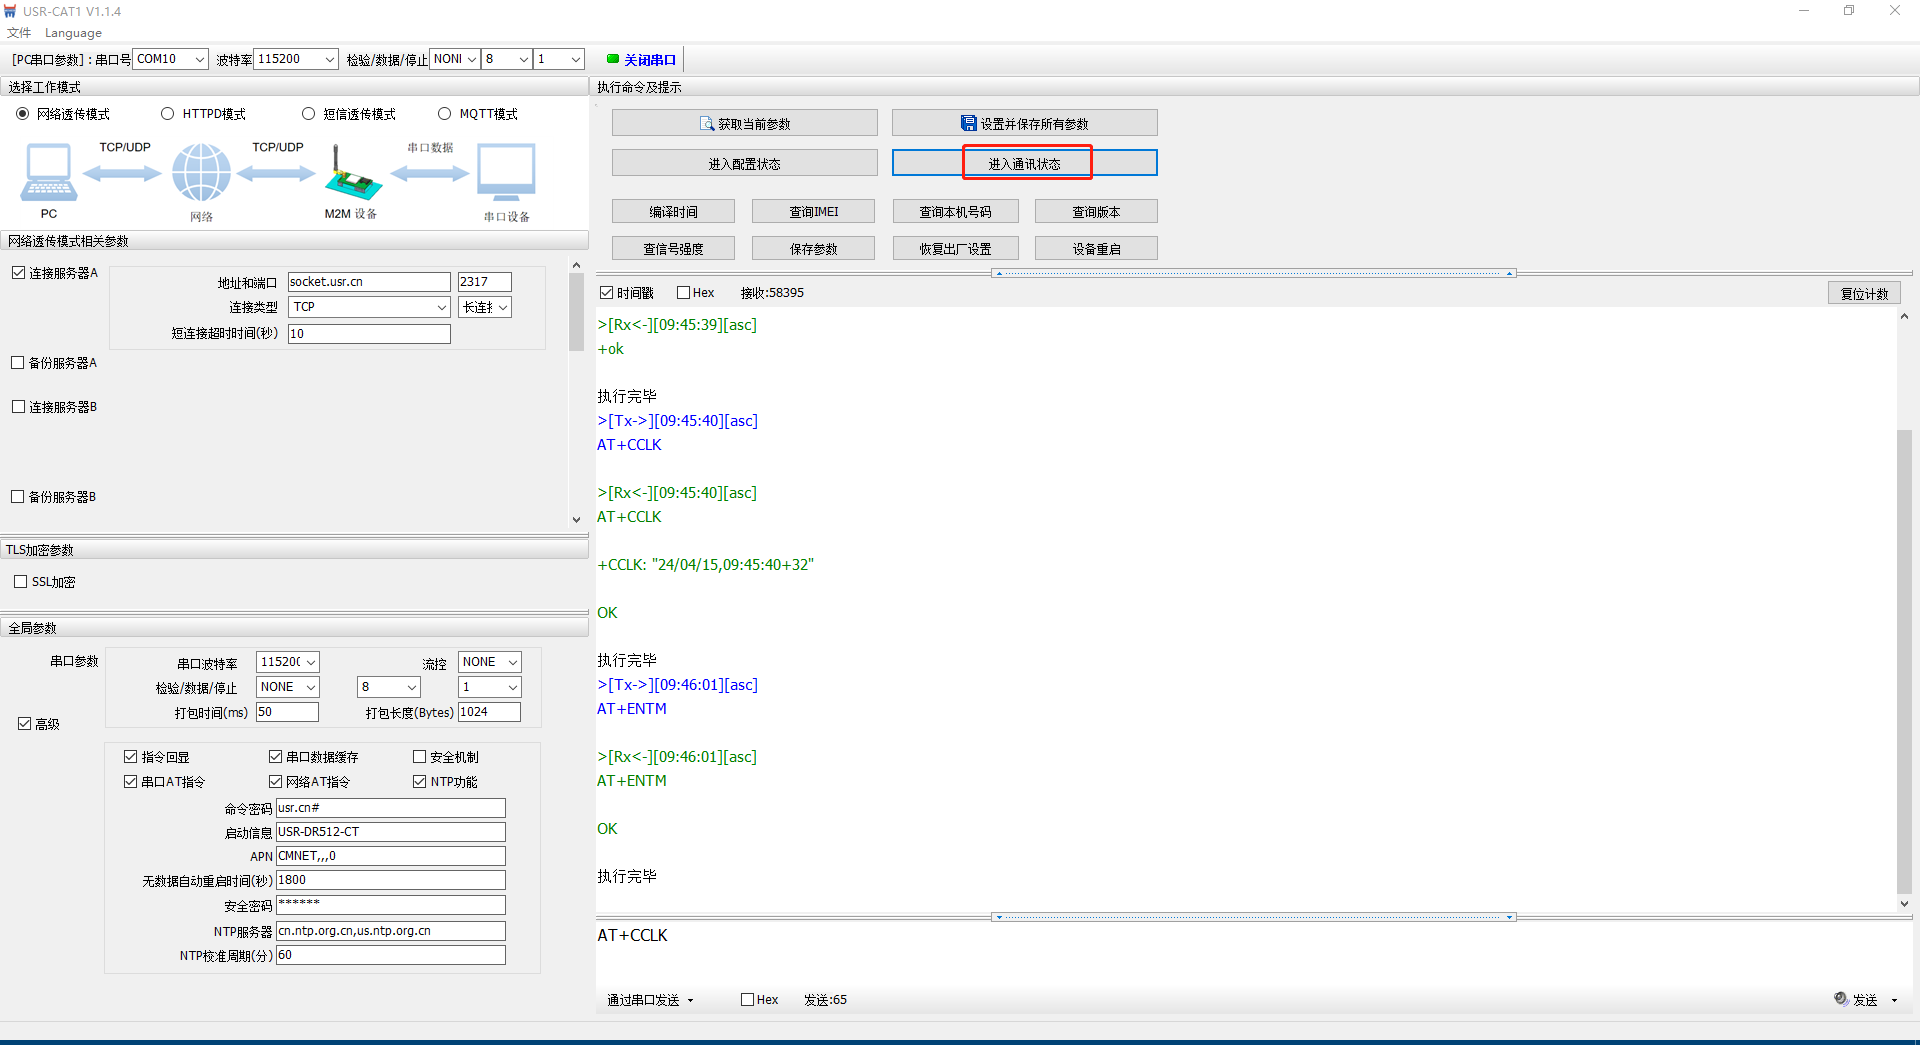
Task: Click the socket.usr.cn address input field
Action: point(368,282)
